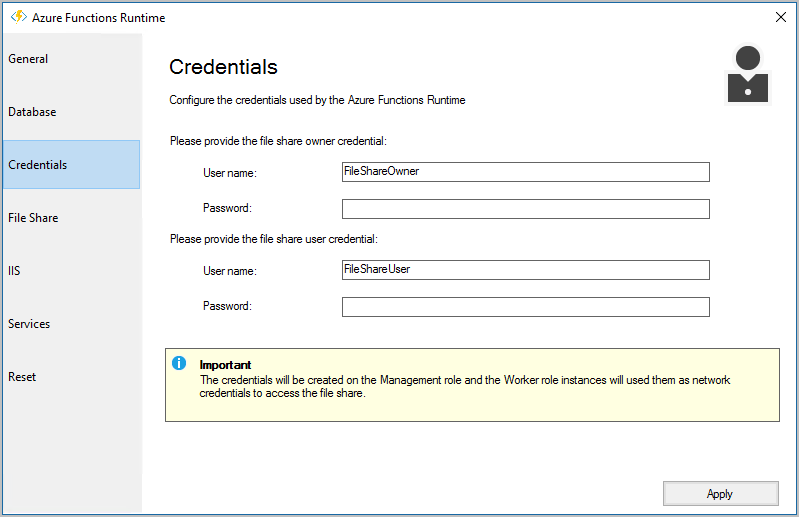Focus the file share owner user name field
This screenshot has height=517, width=799.
pyautogui.click(x=525, y=172)
